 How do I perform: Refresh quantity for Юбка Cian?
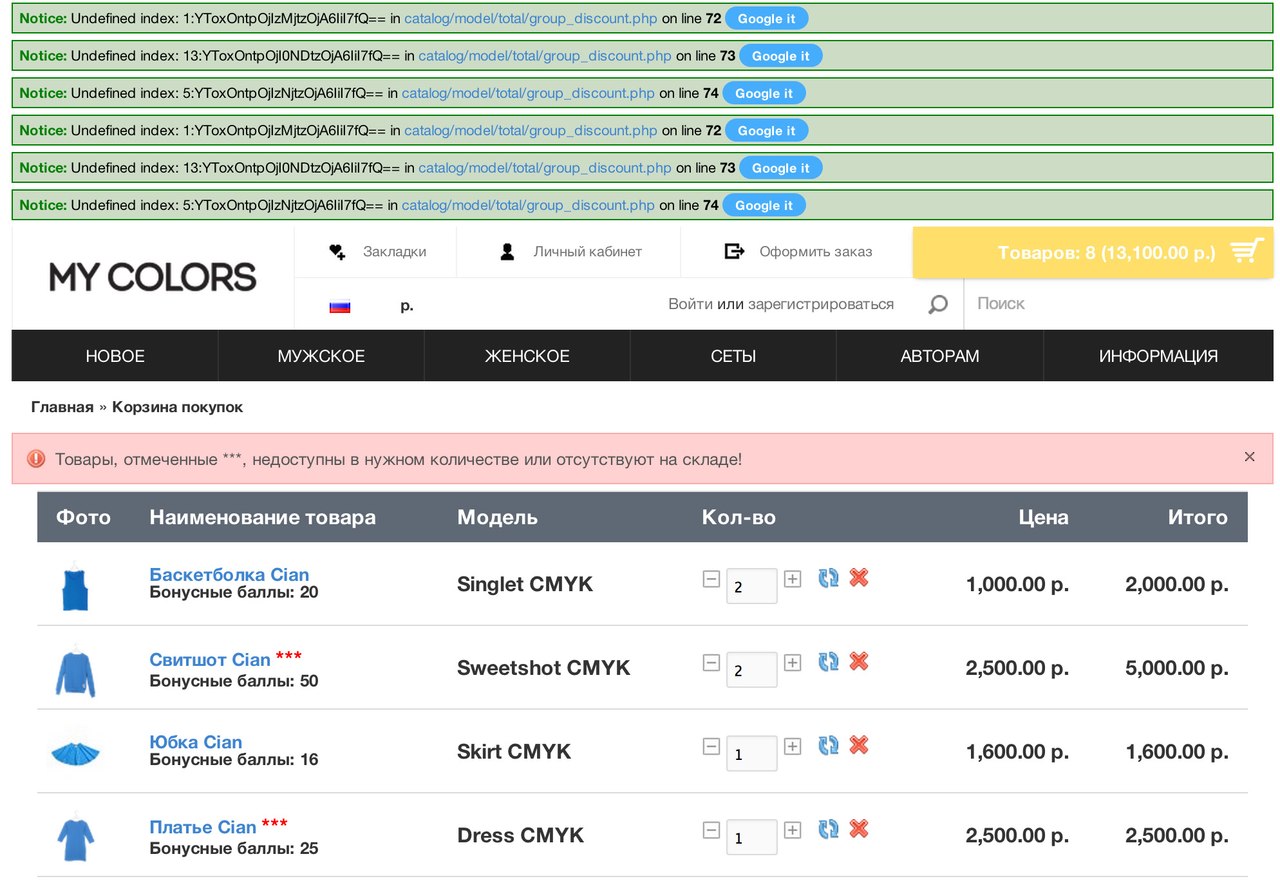(x=828, y=745)
